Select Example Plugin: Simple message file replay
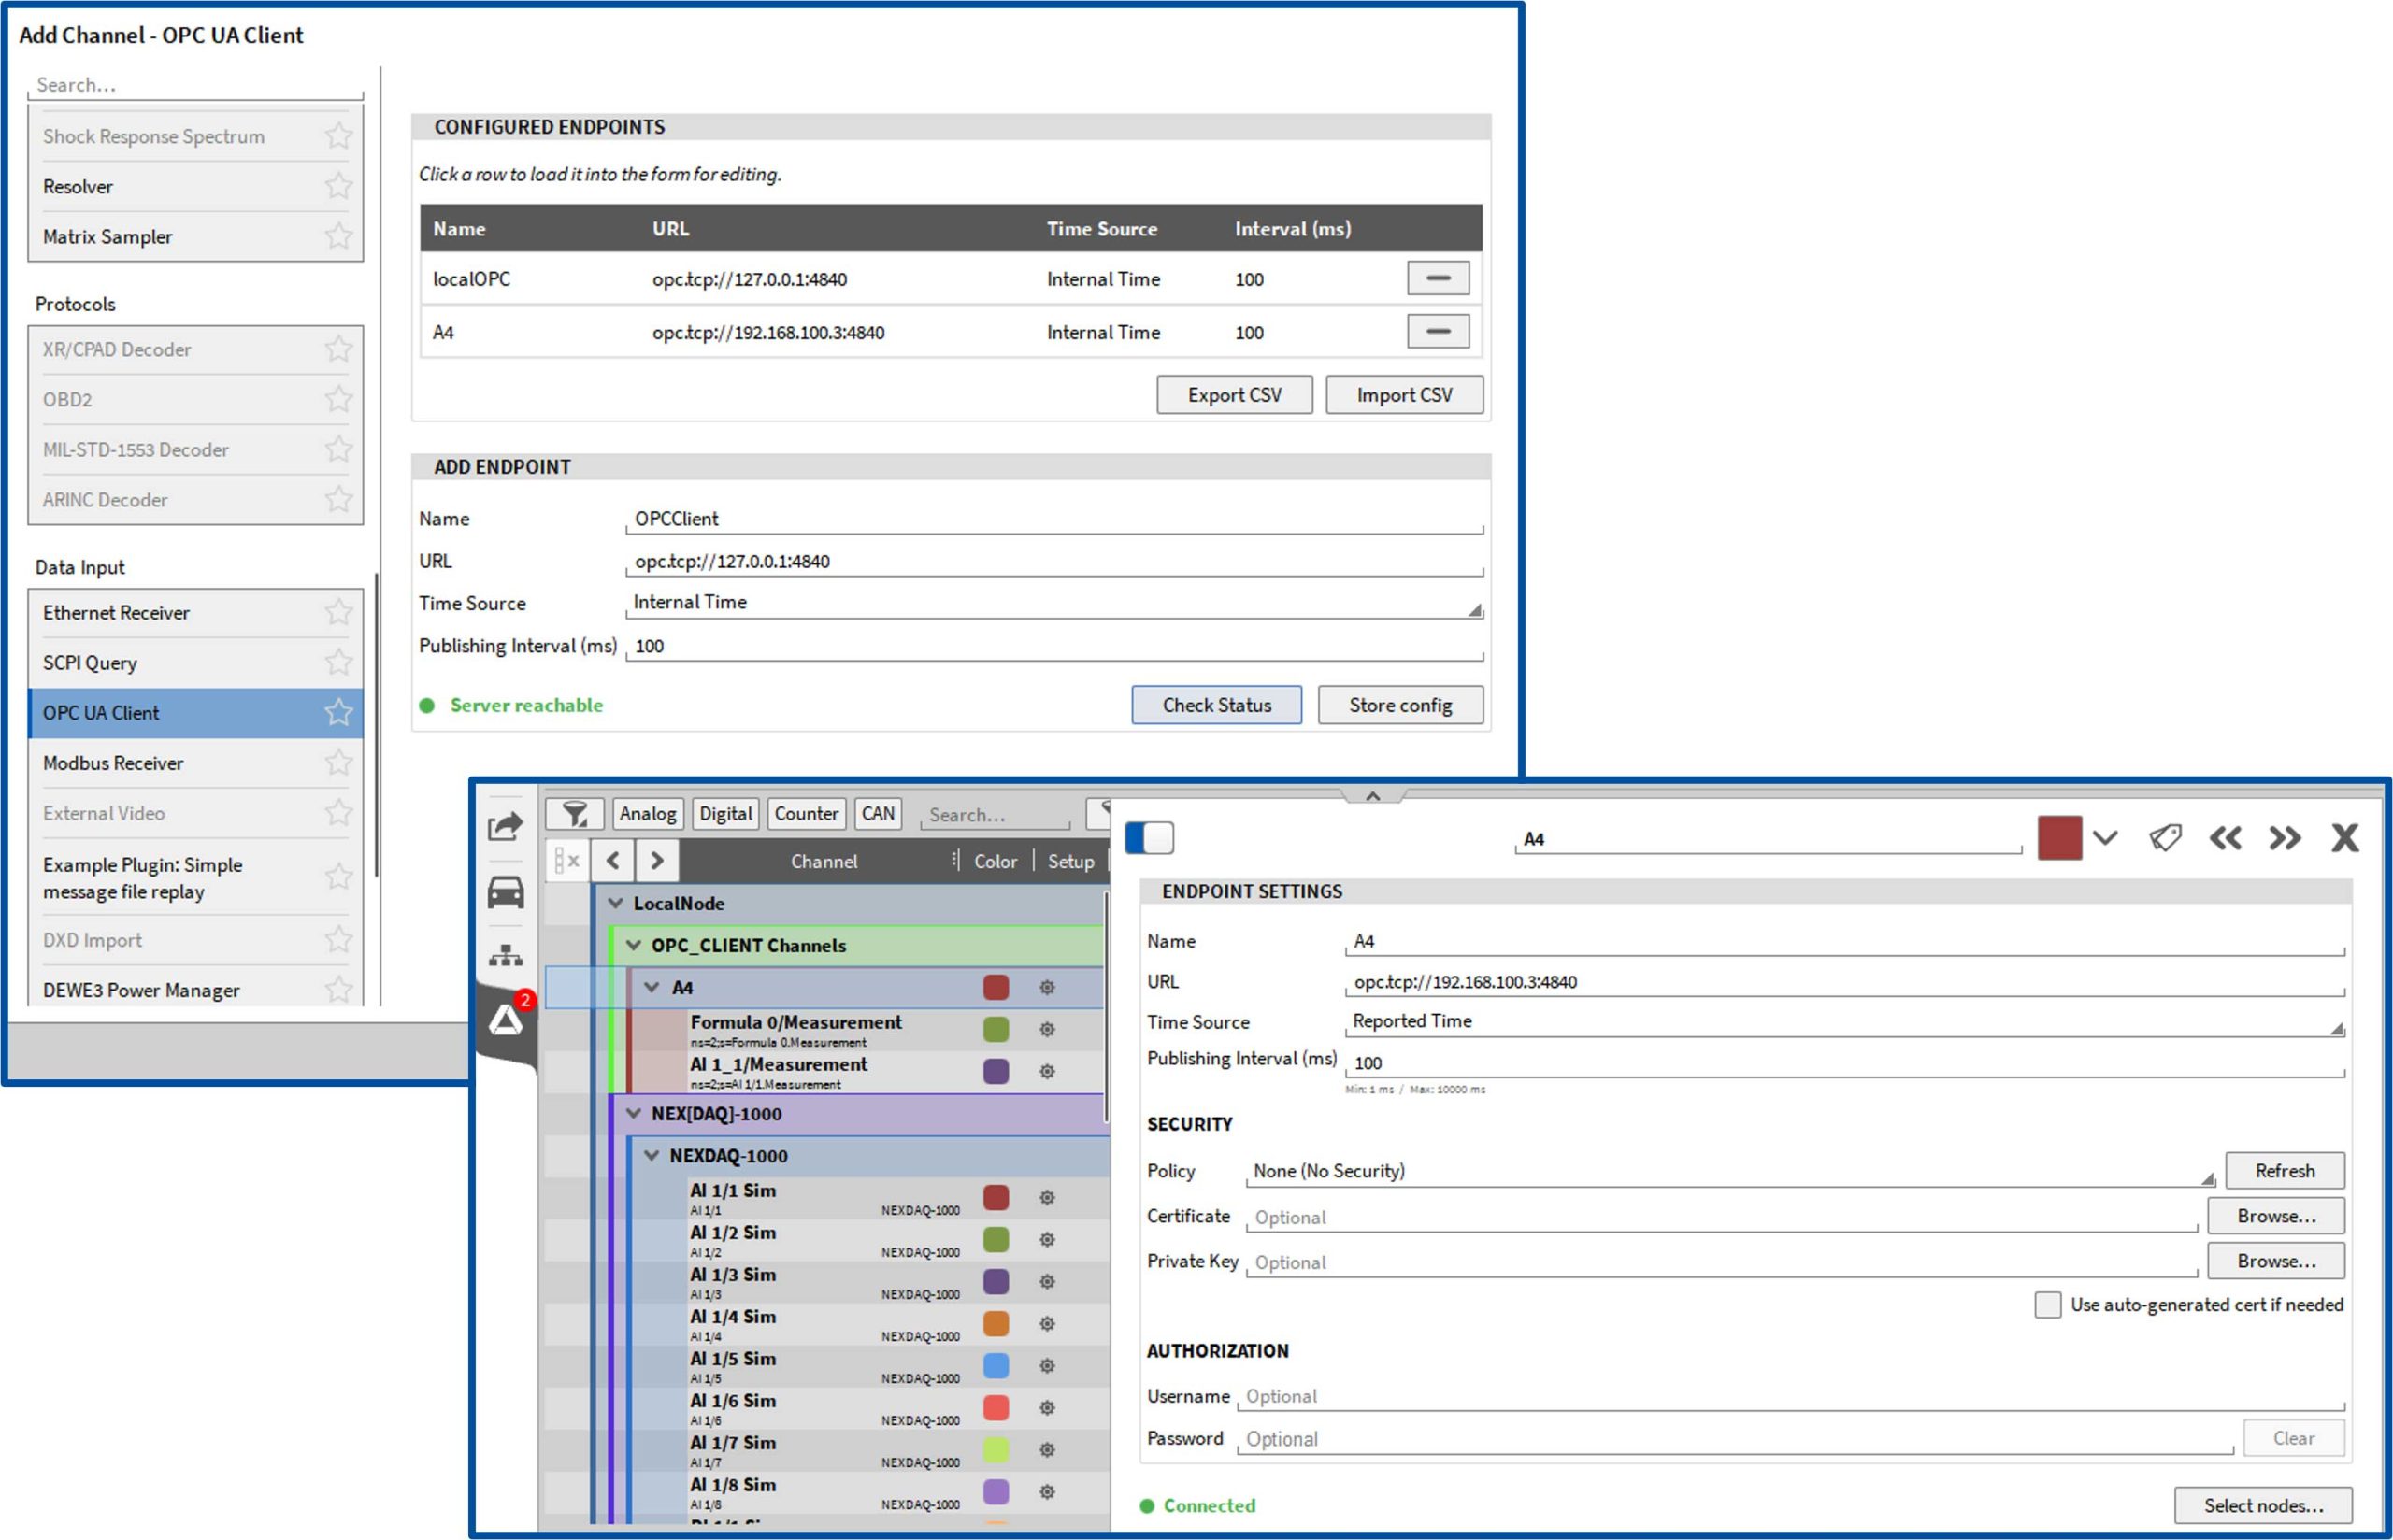The height and width of the screenshot is (1540, 2393). point(195,877)
